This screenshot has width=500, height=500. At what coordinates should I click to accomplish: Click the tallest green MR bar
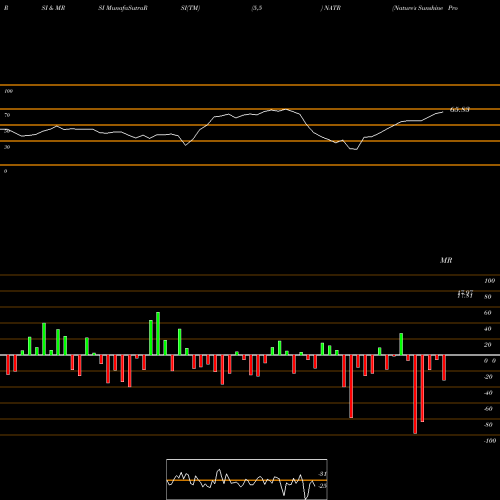pyautogui.click(x=158, y=334)
